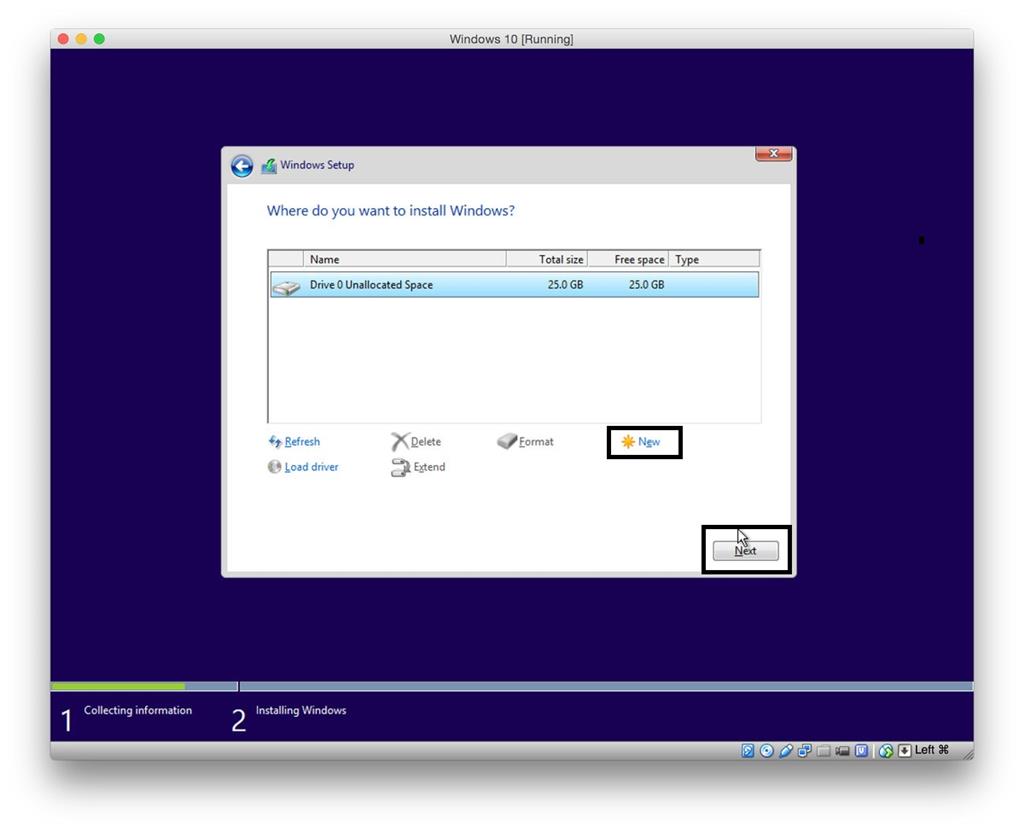Click New to create a partition
The height and width of the screenshot is (832, 1024).
[x=649, y=442]
